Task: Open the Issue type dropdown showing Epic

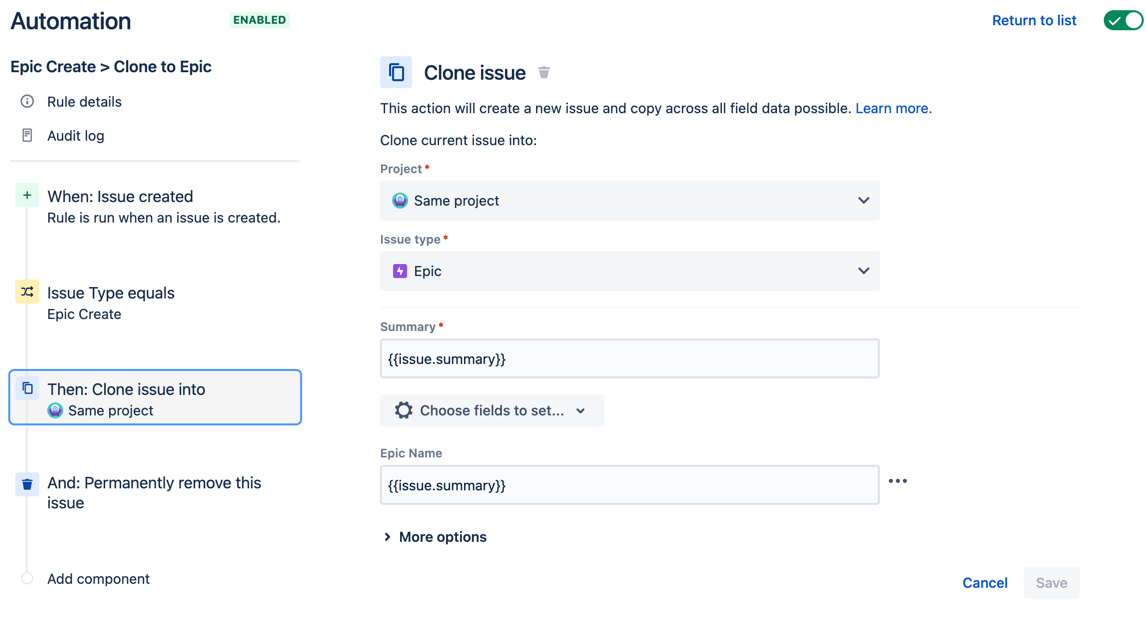Action: (629, 271)
